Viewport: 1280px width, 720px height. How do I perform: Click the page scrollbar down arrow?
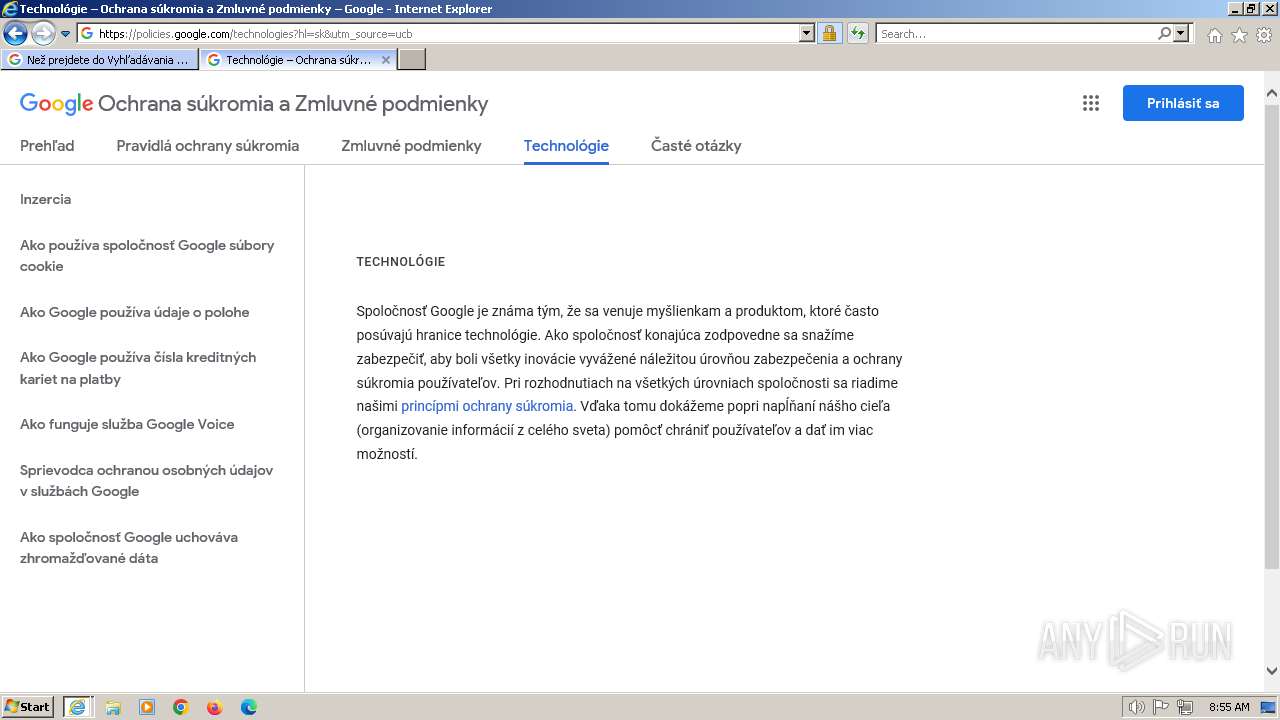(1272, 671)
